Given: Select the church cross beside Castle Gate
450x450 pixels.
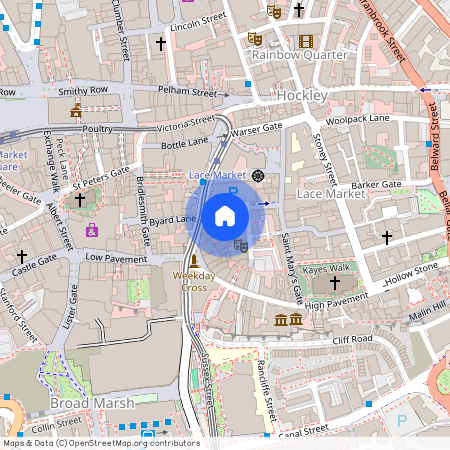Looking at the screenshot, I should 22,257.
